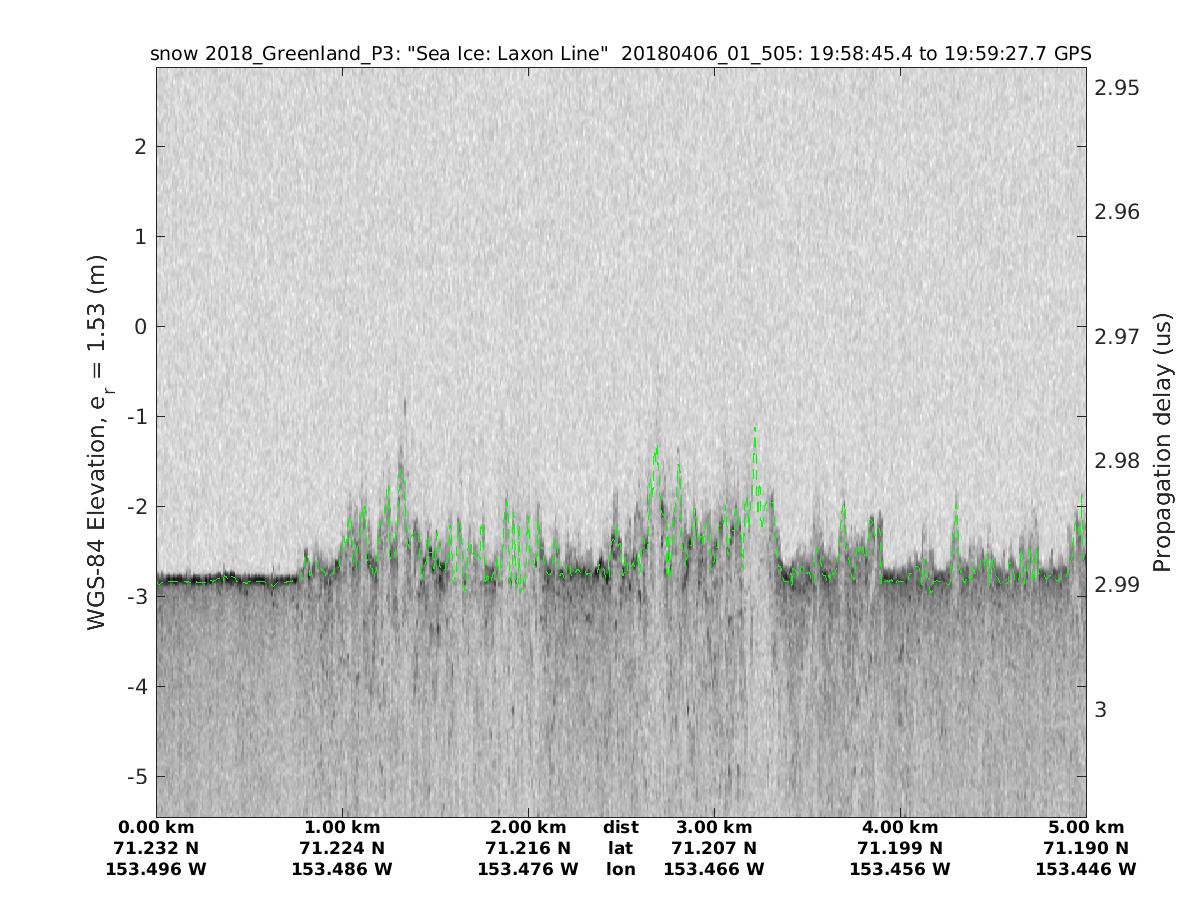
Task: Select the elevation tick label -5
Action: pyautogui.click(x=133, y=777)
